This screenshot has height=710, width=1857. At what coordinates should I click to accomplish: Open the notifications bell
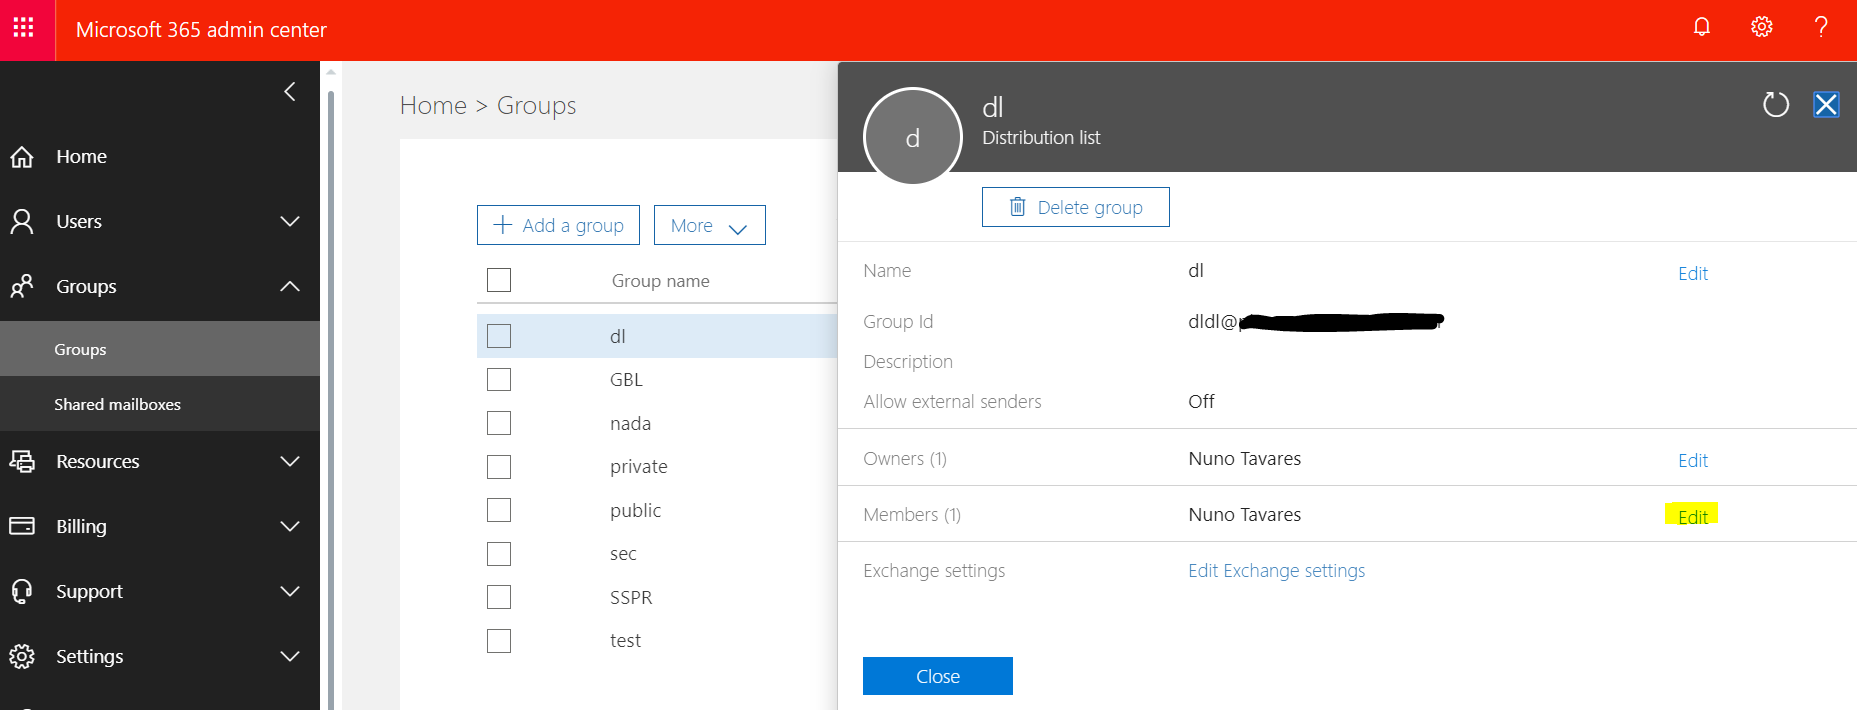pos(1702,27)
